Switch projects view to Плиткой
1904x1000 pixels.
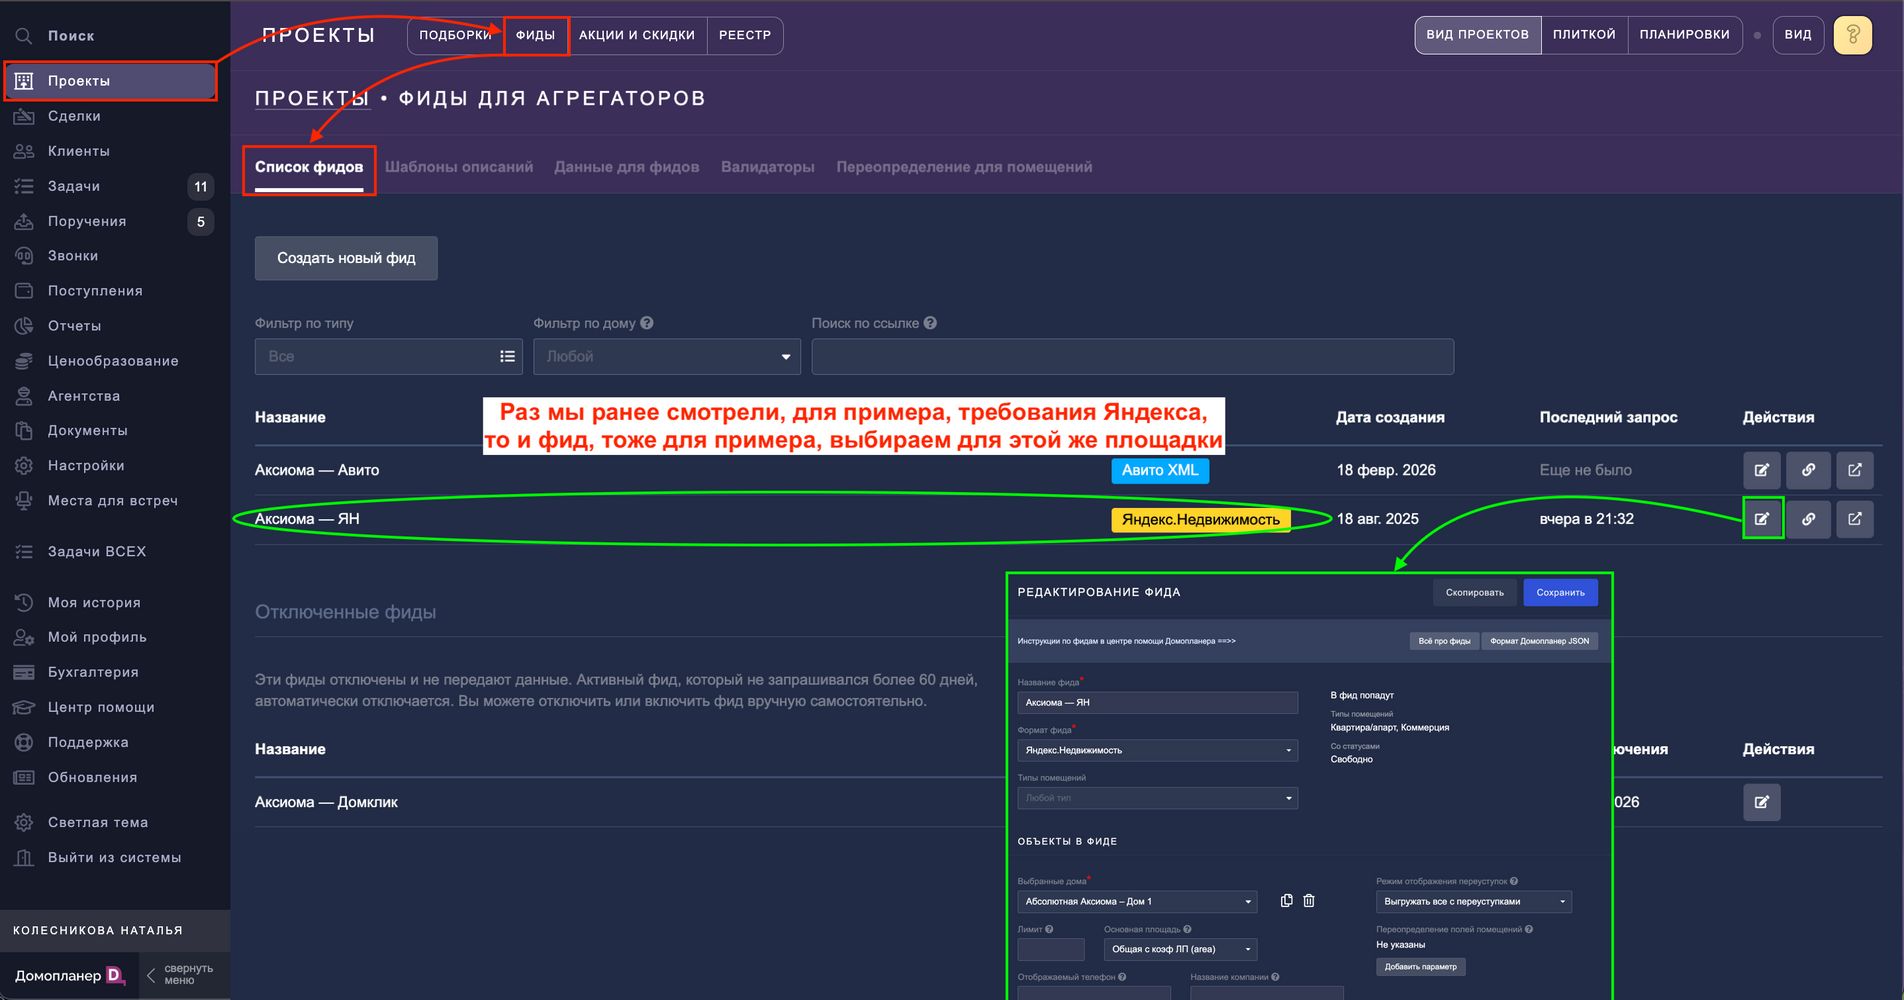tap(1583, 35)
